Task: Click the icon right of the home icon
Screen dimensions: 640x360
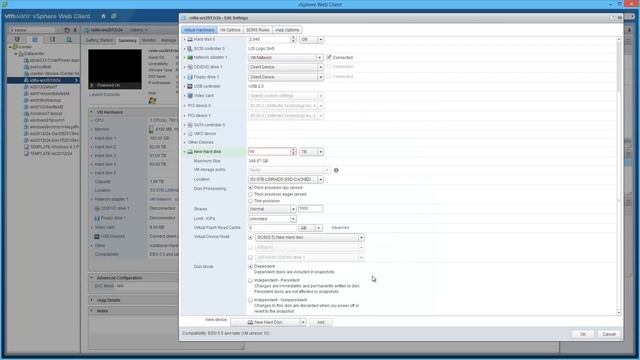Action: pos(114,16)
